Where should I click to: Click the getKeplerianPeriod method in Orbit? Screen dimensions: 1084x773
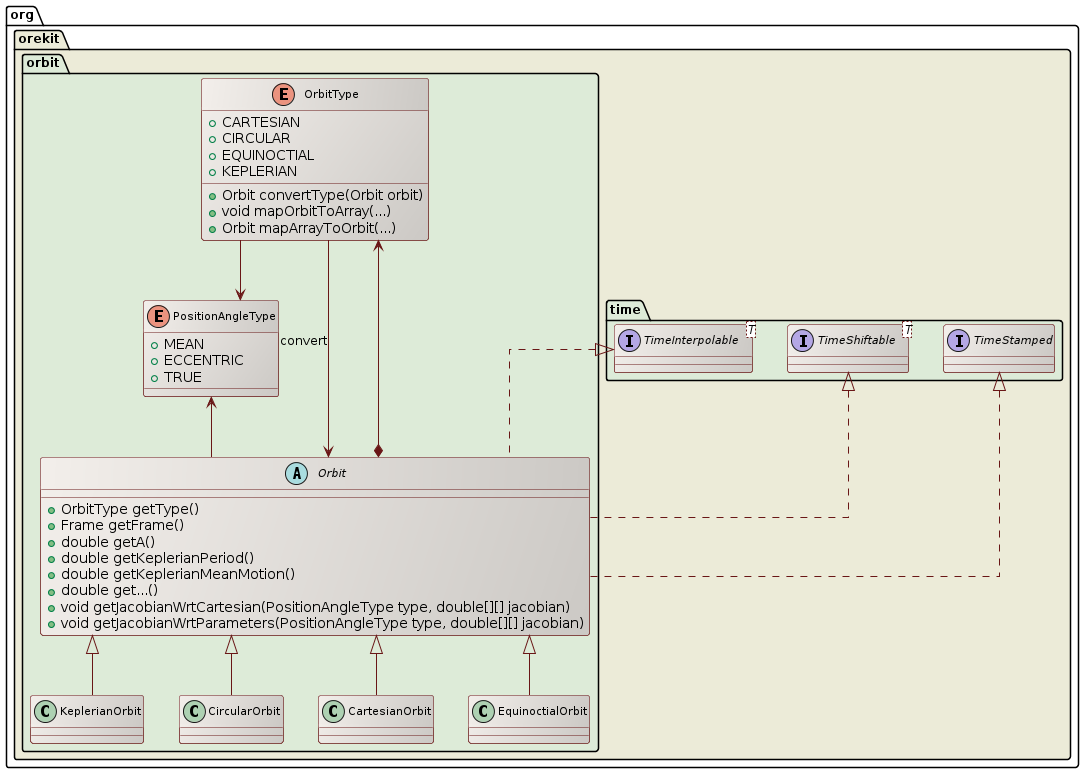157,558
